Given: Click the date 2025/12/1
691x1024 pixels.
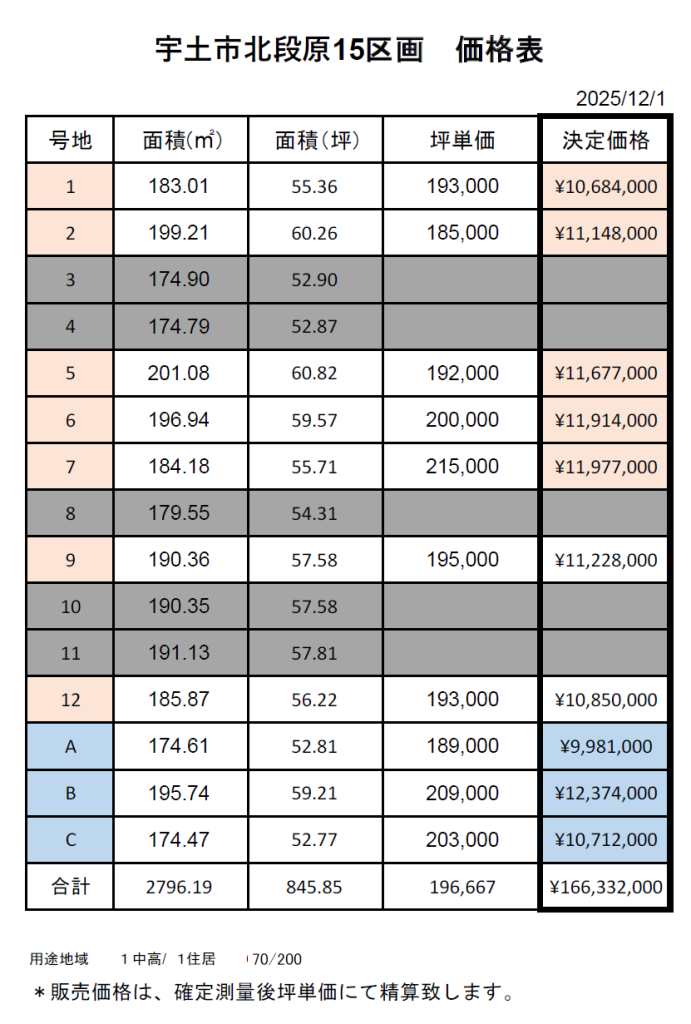Looking at the screenshot, I should (620, 100).
